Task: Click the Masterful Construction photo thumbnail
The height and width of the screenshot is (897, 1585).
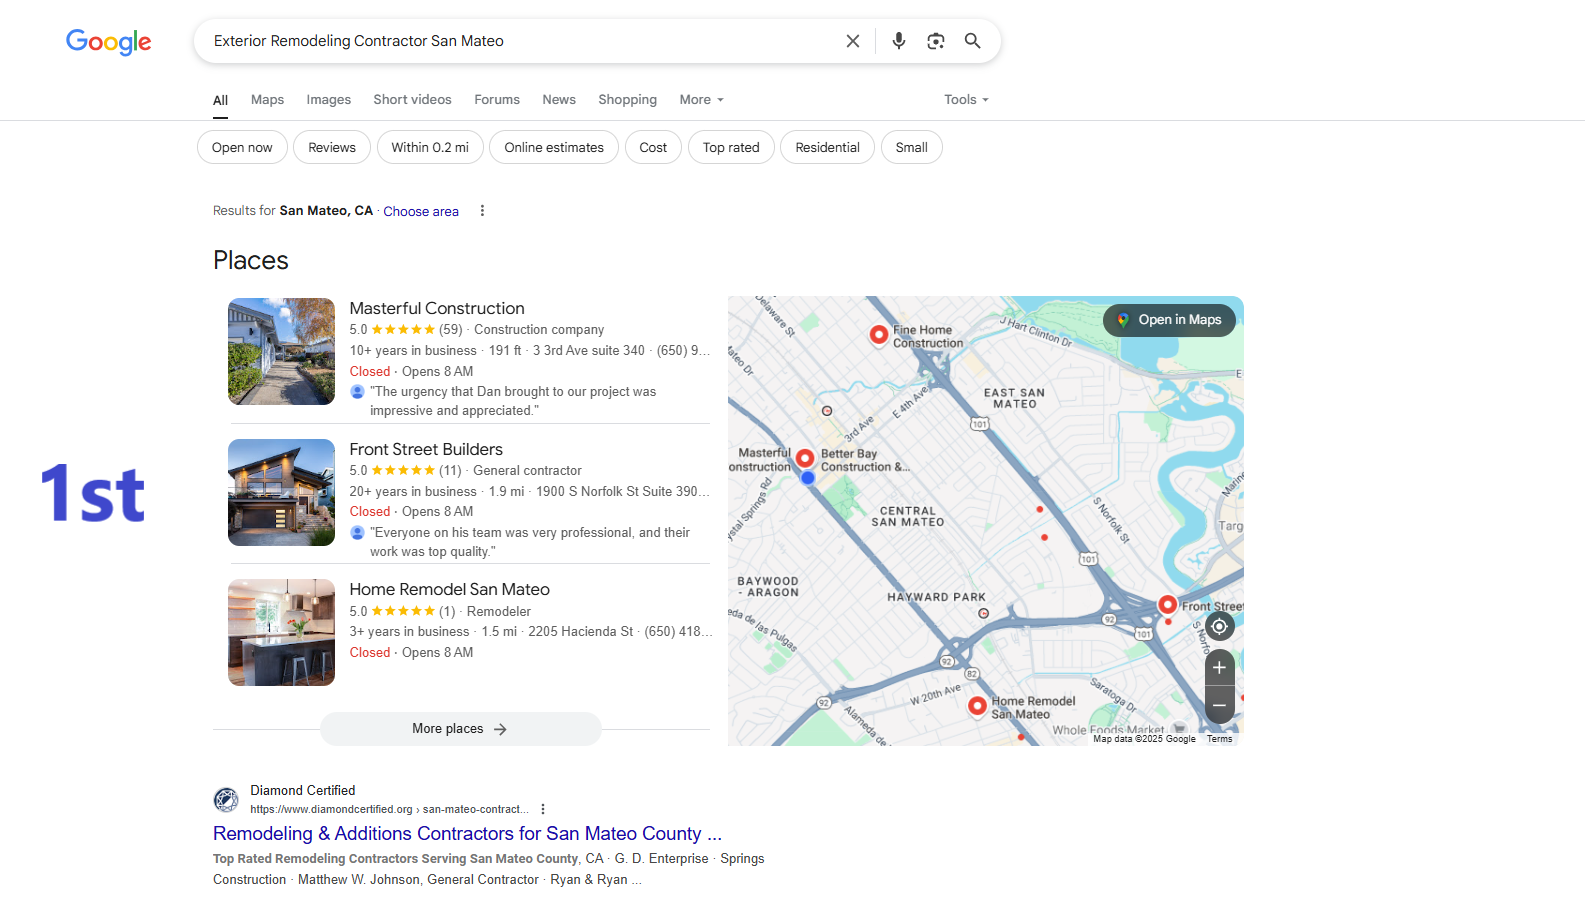Action: coord(281,351)
